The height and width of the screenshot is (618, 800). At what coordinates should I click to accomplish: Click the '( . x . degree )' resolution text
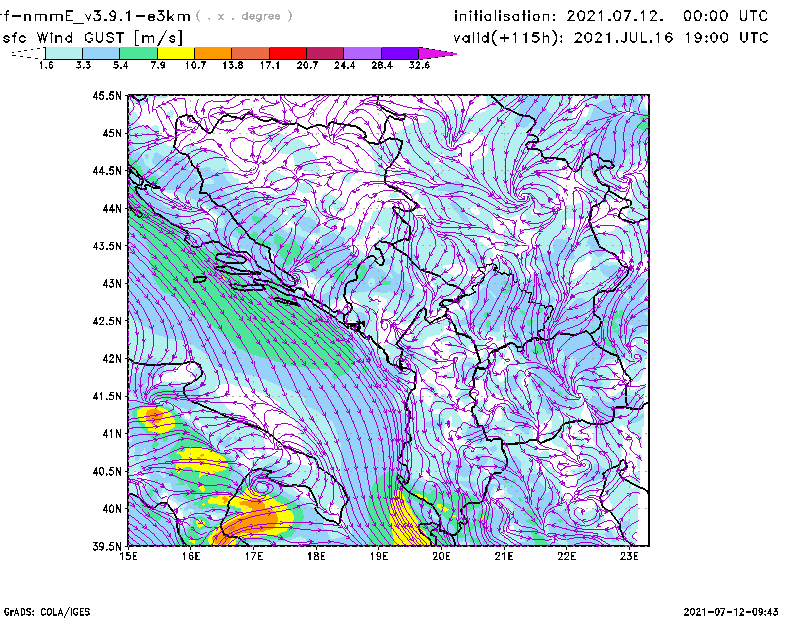pyautogui.click(x=244, y=16)
